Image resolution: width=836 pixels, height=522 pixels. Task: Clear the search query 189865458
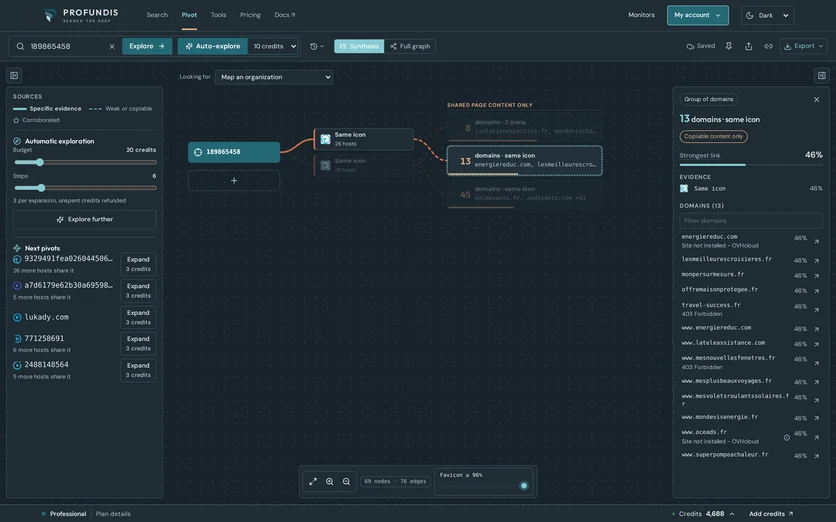[x=112, y=46]
